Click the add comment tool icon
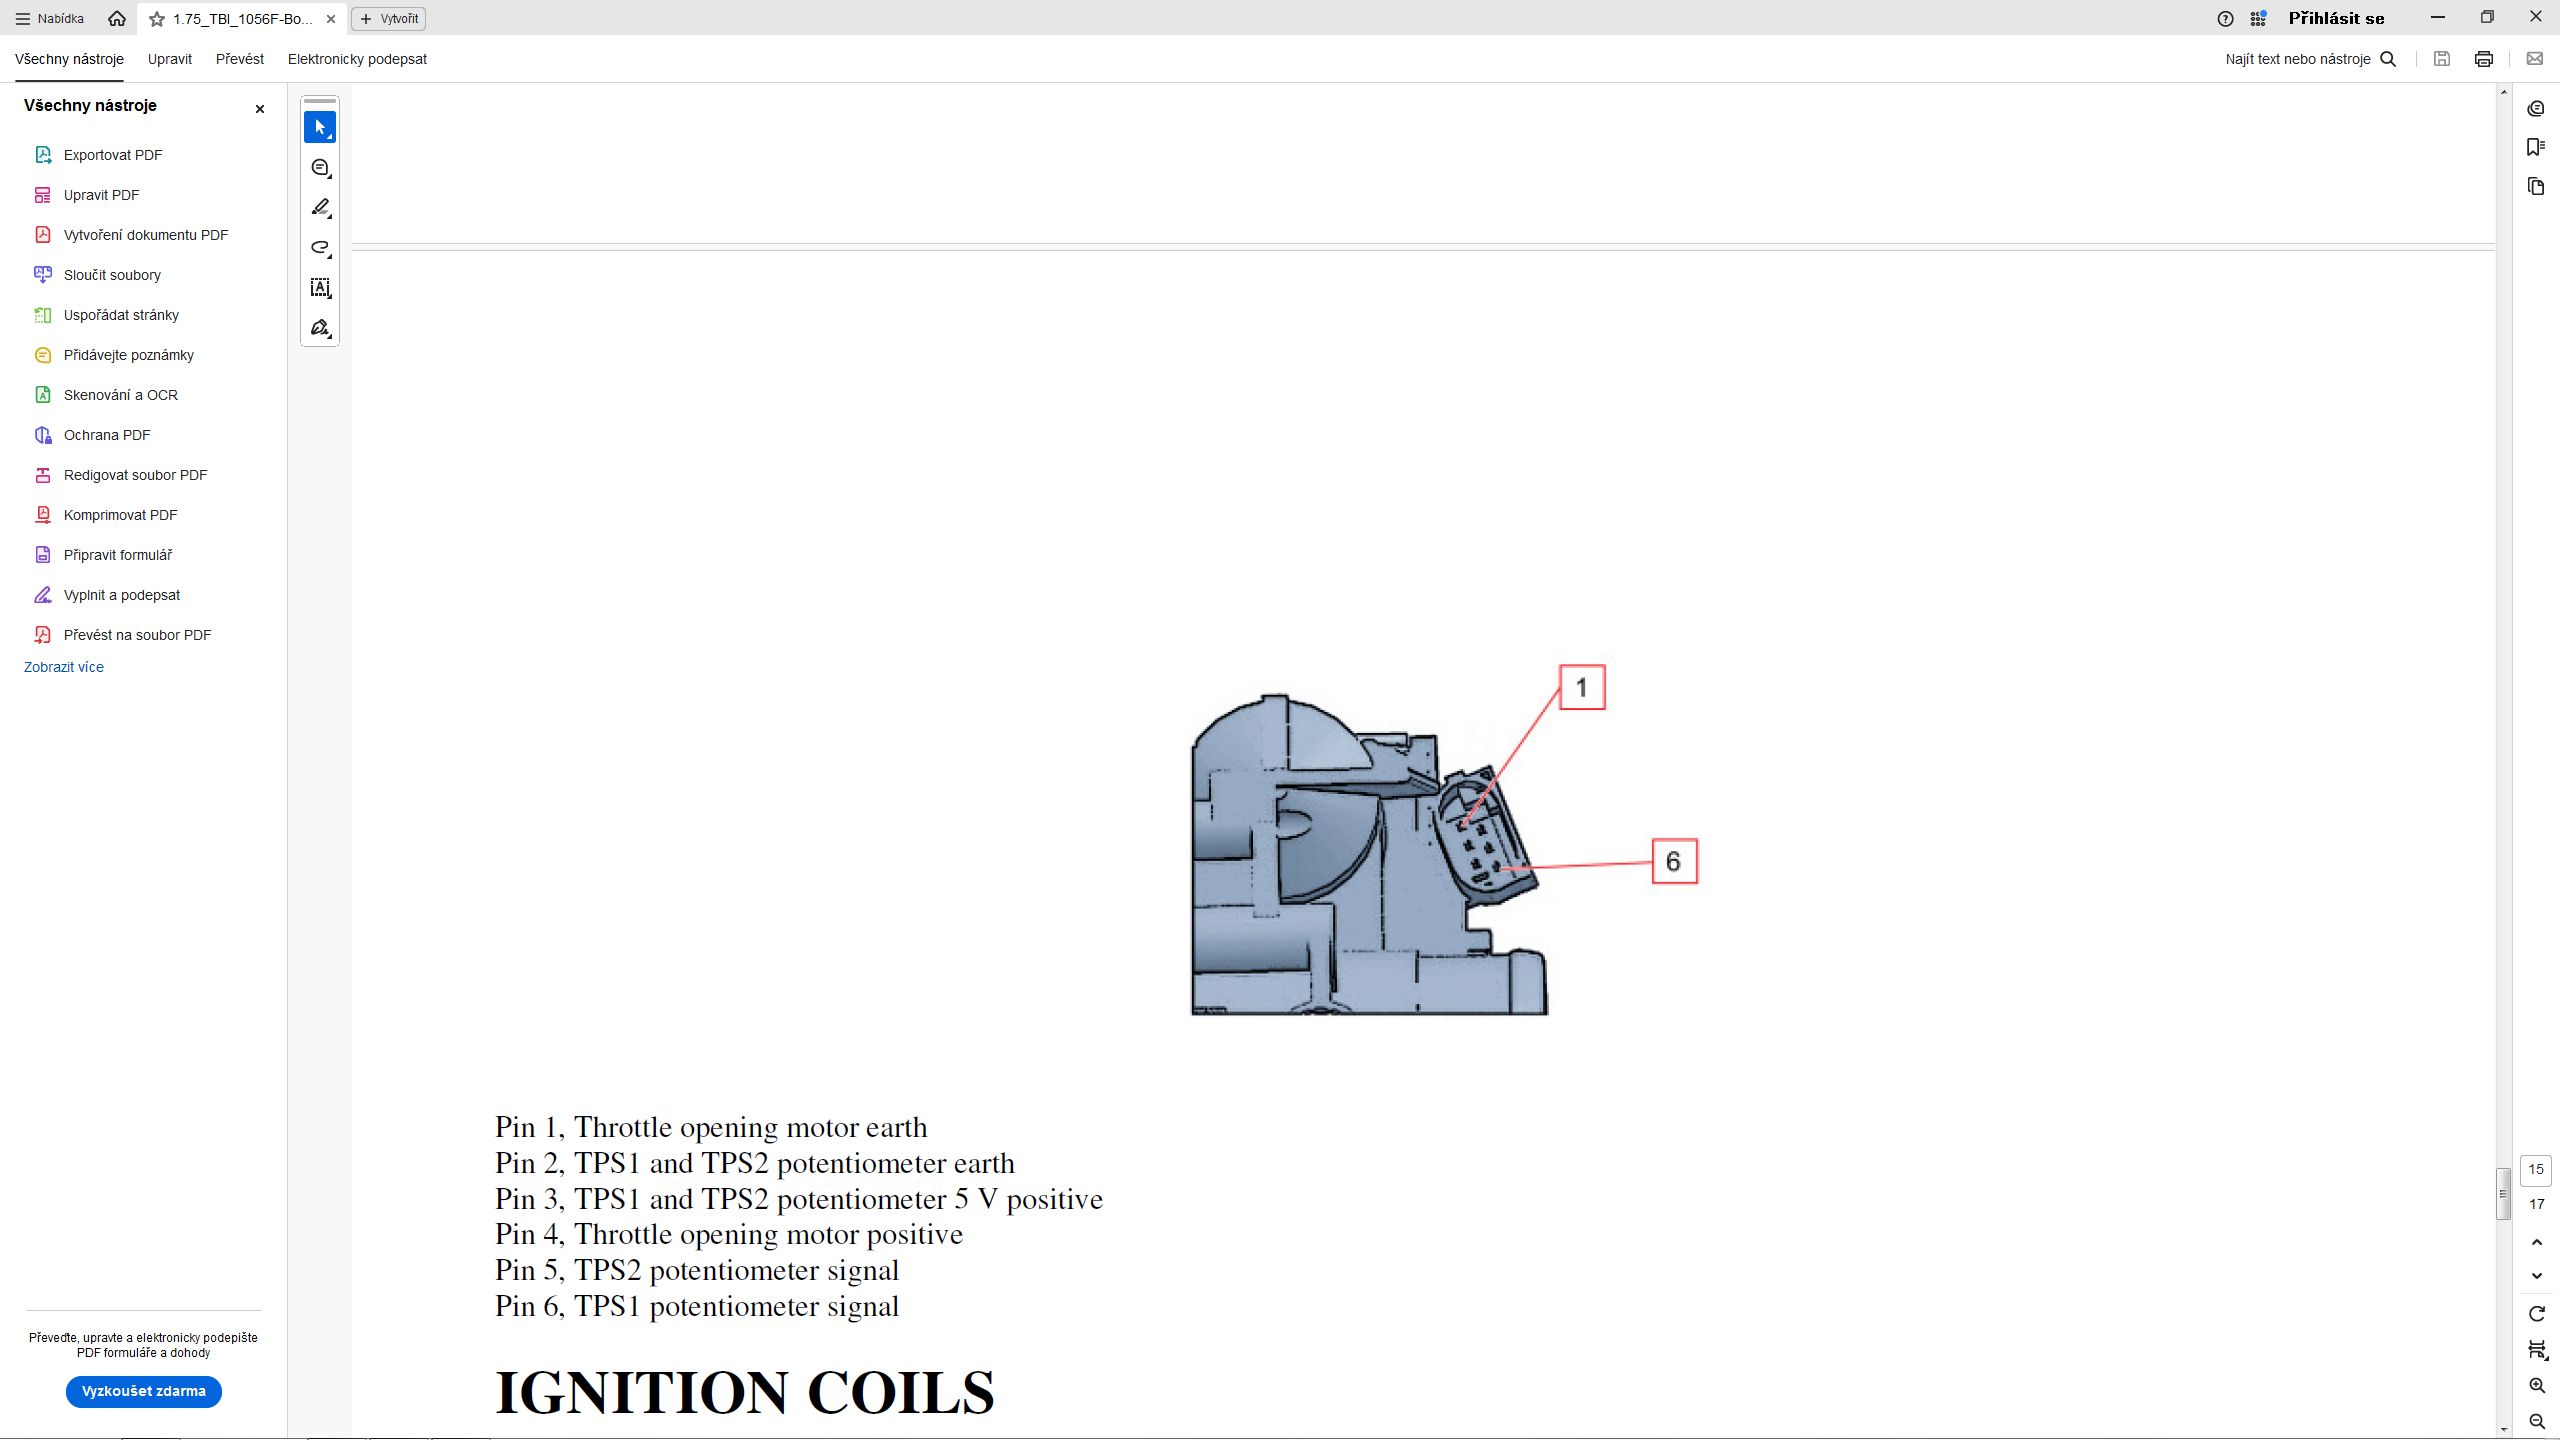This screenshot has height=1440, width=2560. tap(320, 168)
